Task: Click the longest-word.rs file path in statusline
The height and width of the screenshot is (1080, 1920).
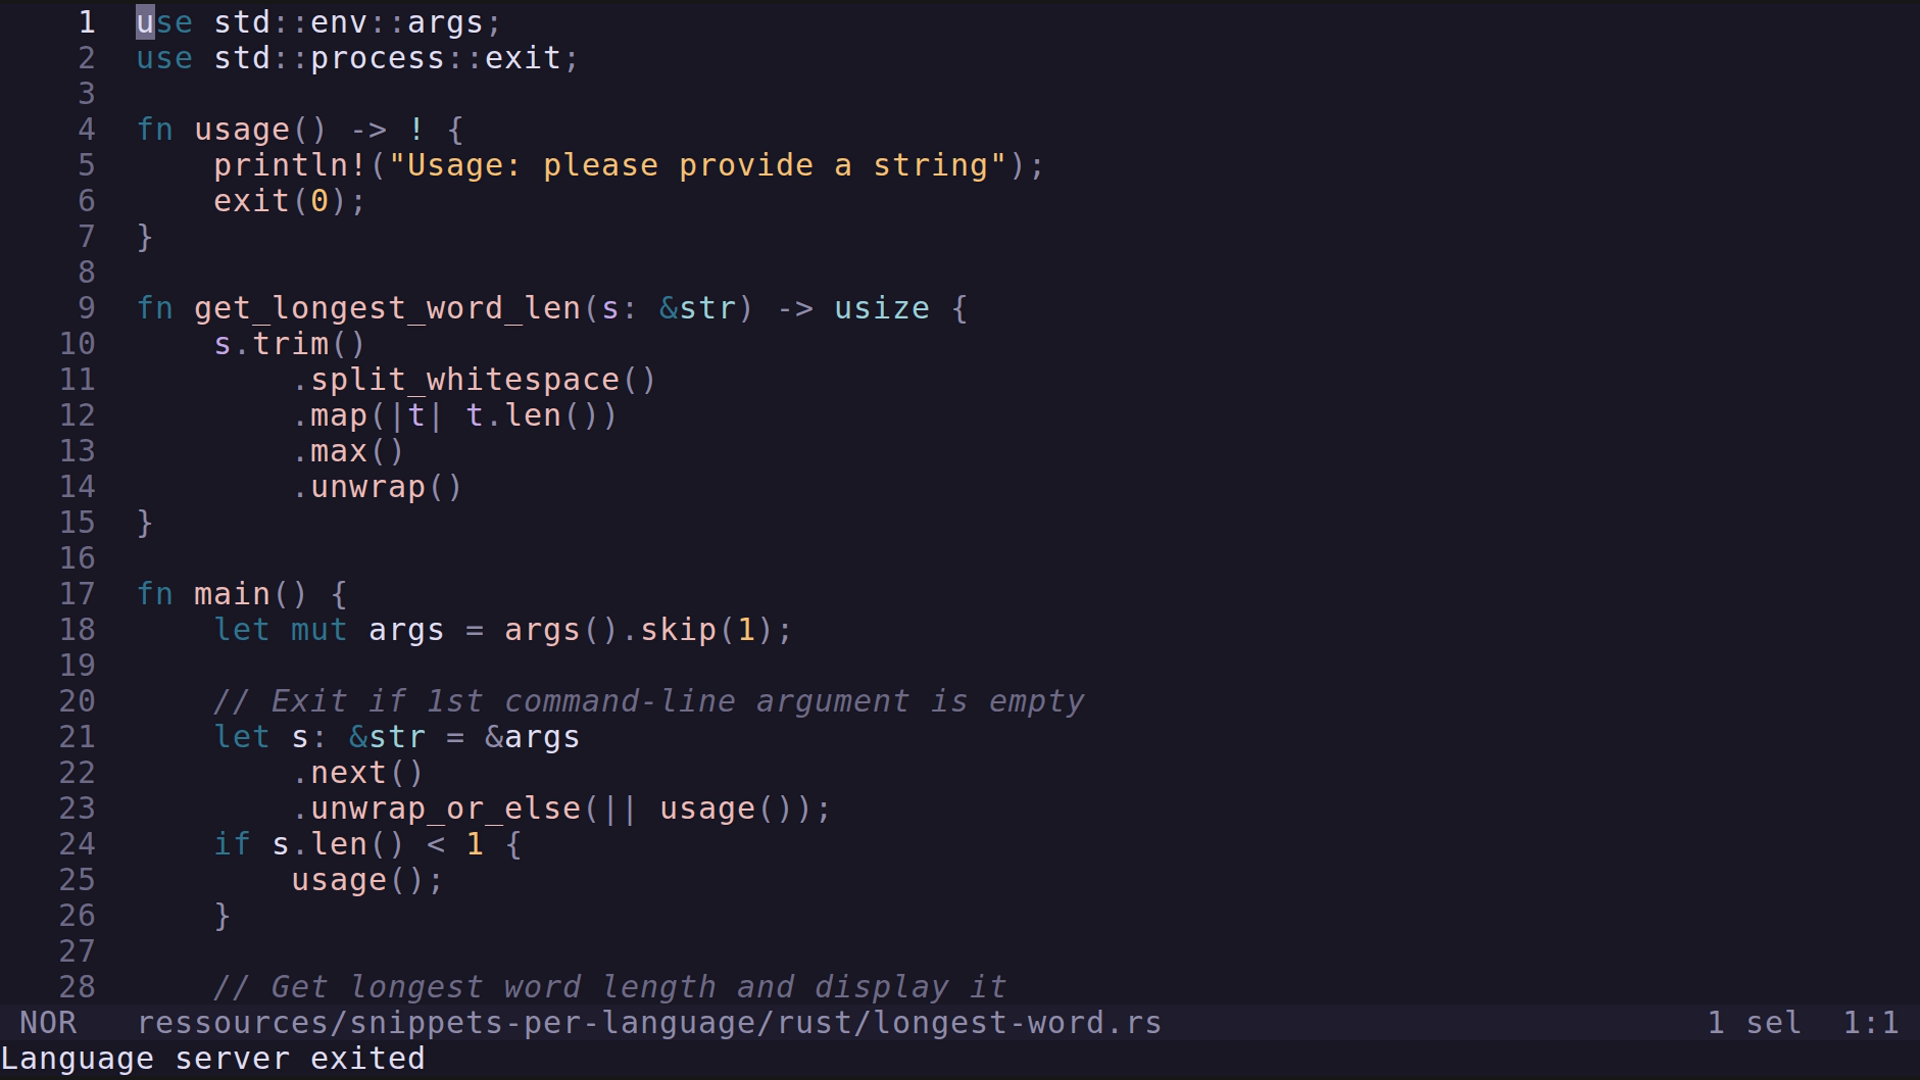Action: [648, 1022]
